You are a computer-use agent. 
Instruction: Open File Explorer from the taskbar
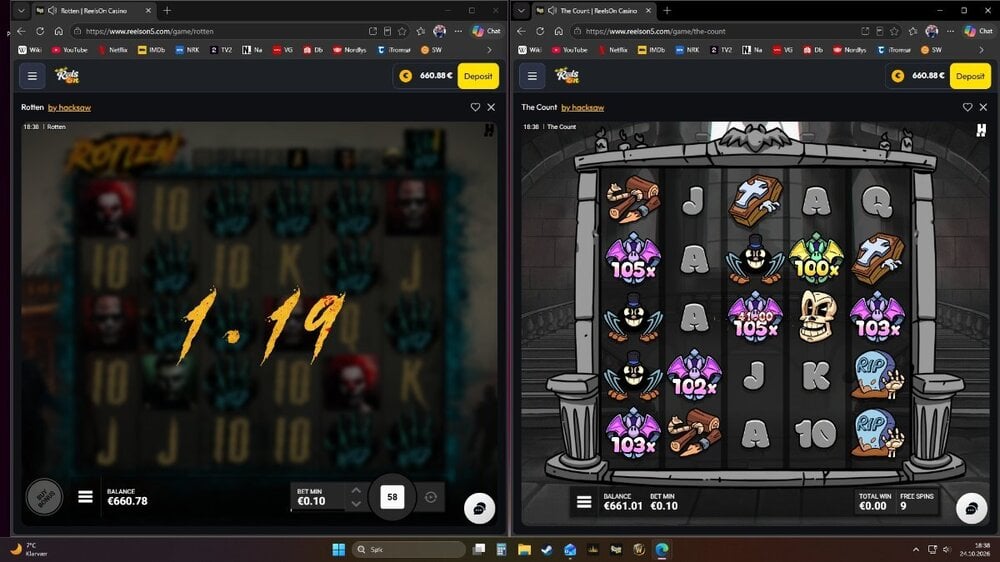coord(524,549)
